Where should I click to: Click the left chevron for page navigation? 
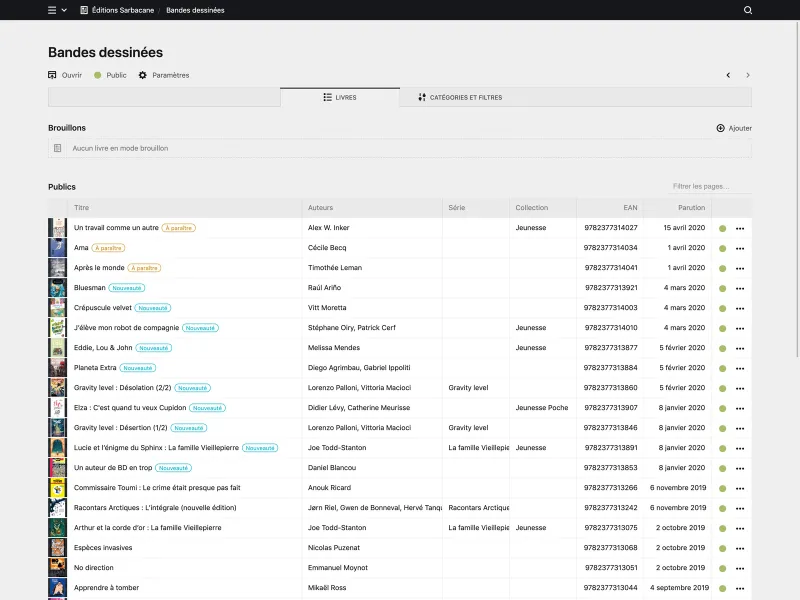(x=728, y=74)
